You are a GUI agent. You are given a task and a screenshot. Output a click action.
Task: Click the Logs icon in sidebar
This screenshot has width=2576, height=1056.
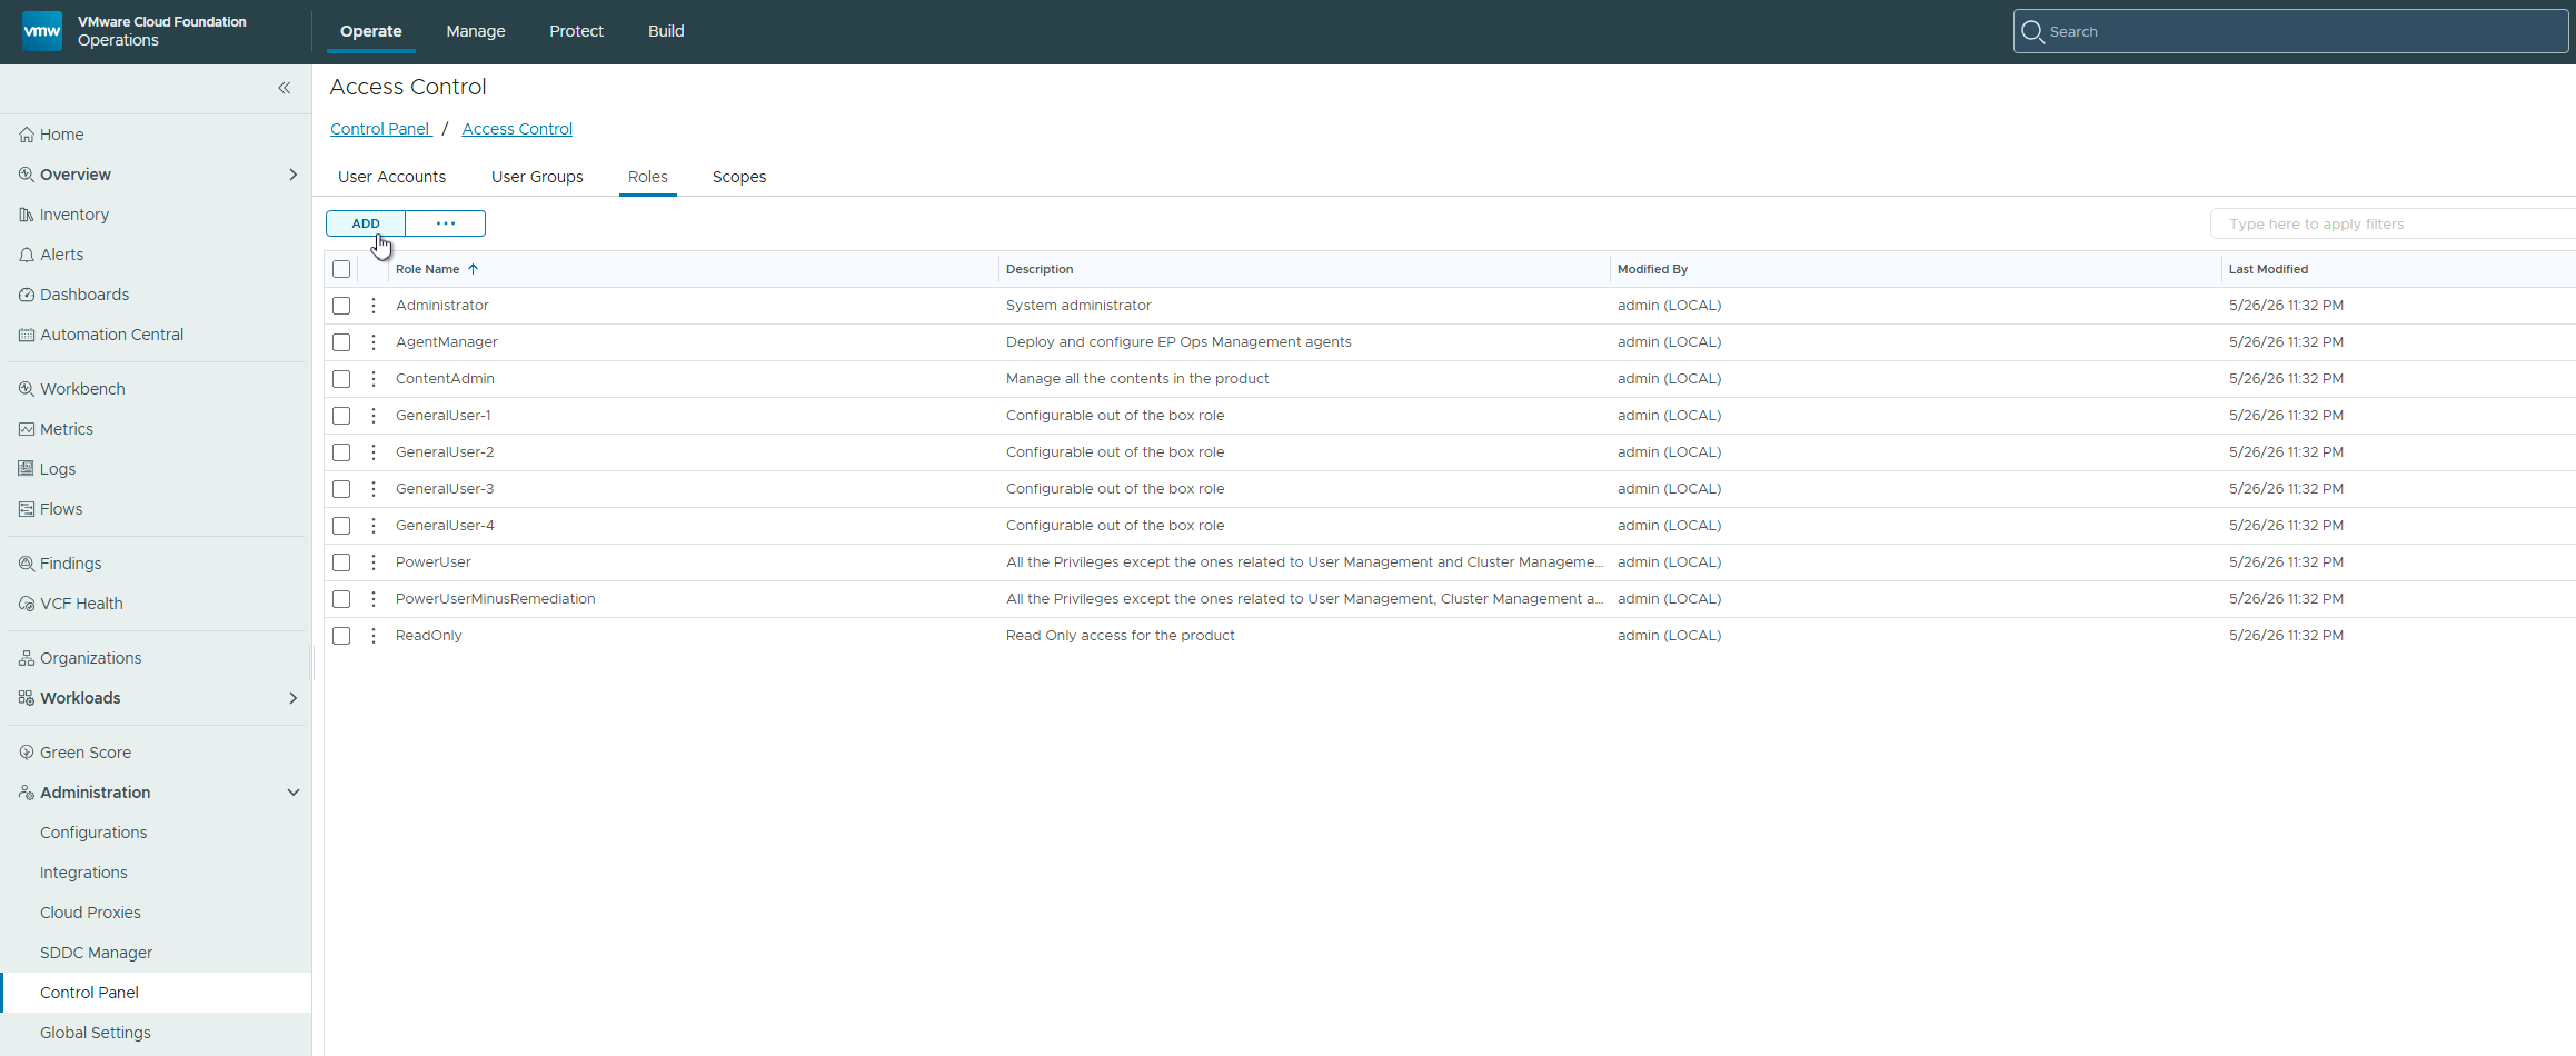(x=26, y=468)
